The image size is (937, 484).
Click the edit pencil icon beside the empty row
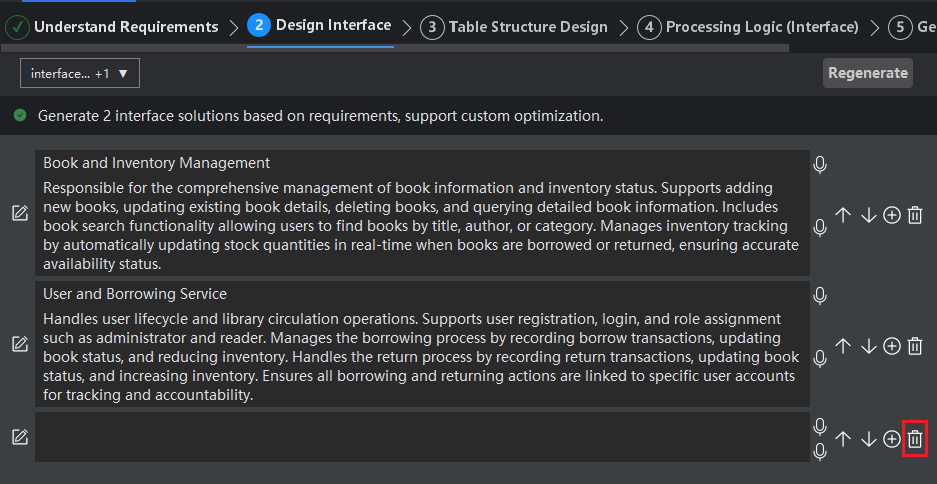[20, 437]
